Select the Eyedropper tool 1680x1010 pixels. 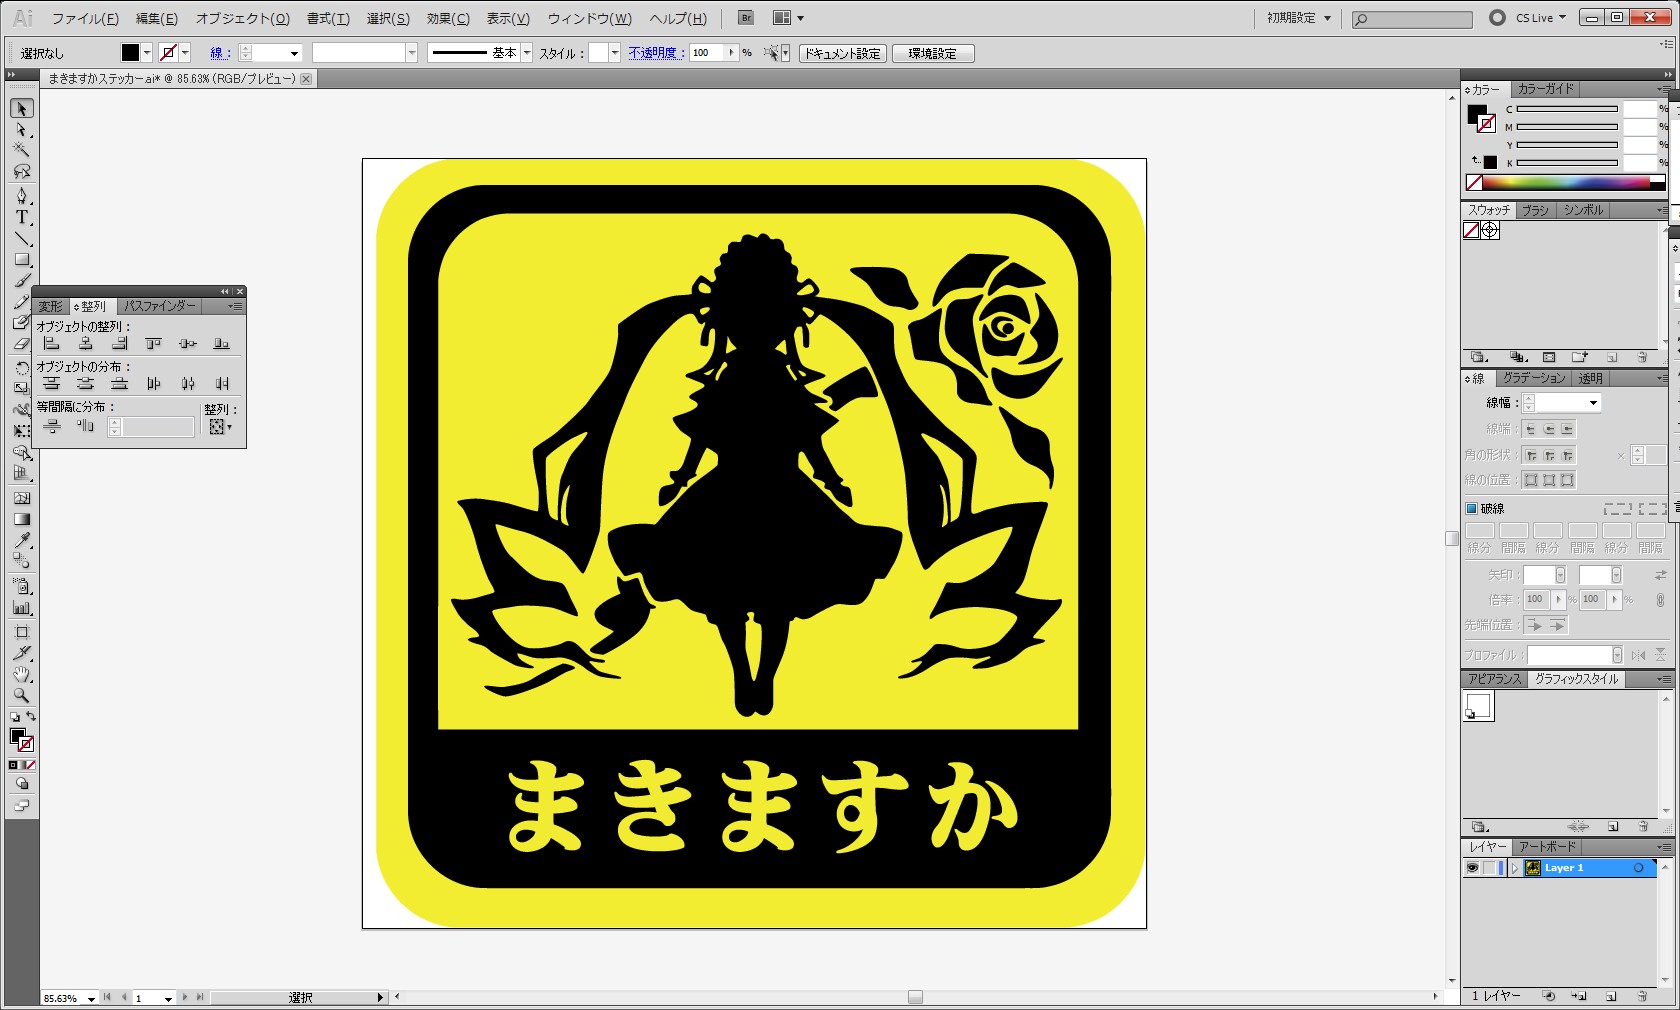[x=21, y=540]
